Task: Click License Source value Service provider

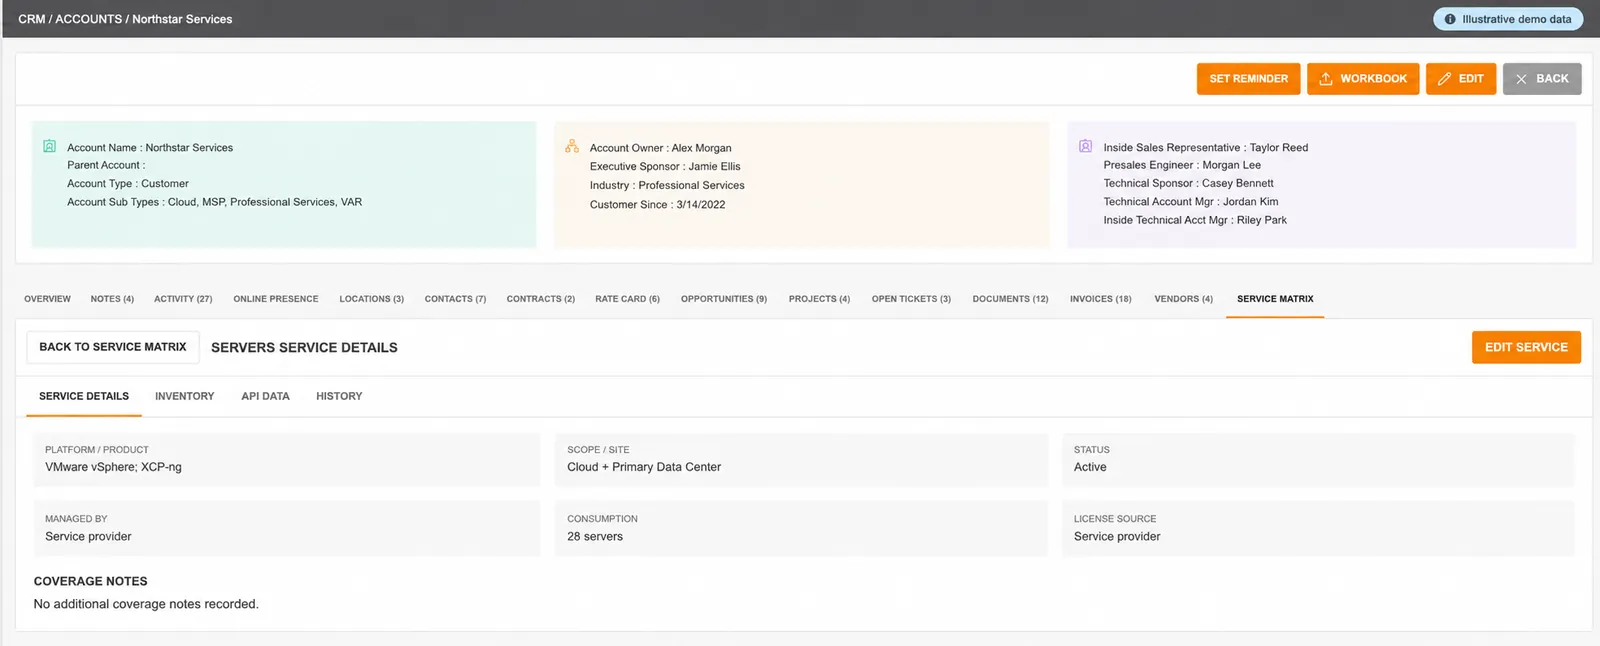Action: [x=1117, y=537]
